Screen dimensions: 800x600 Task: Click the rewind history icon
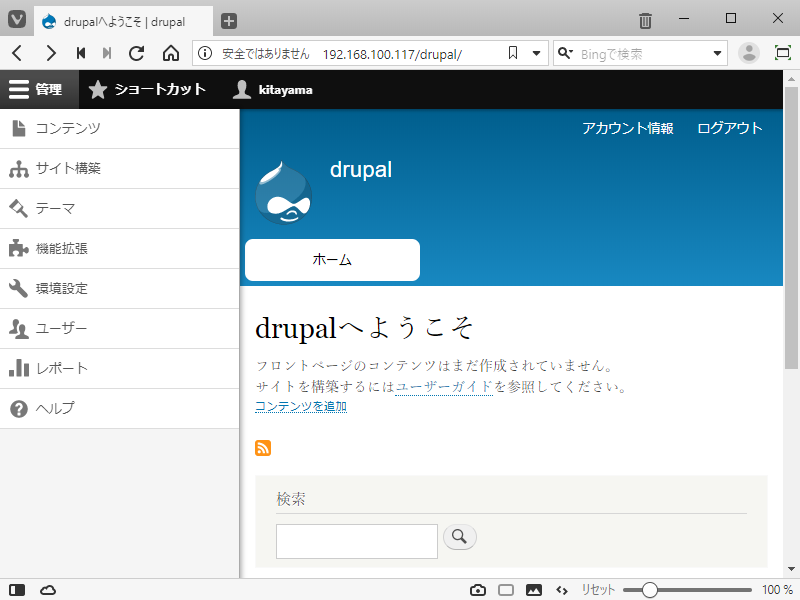(81, 53)
